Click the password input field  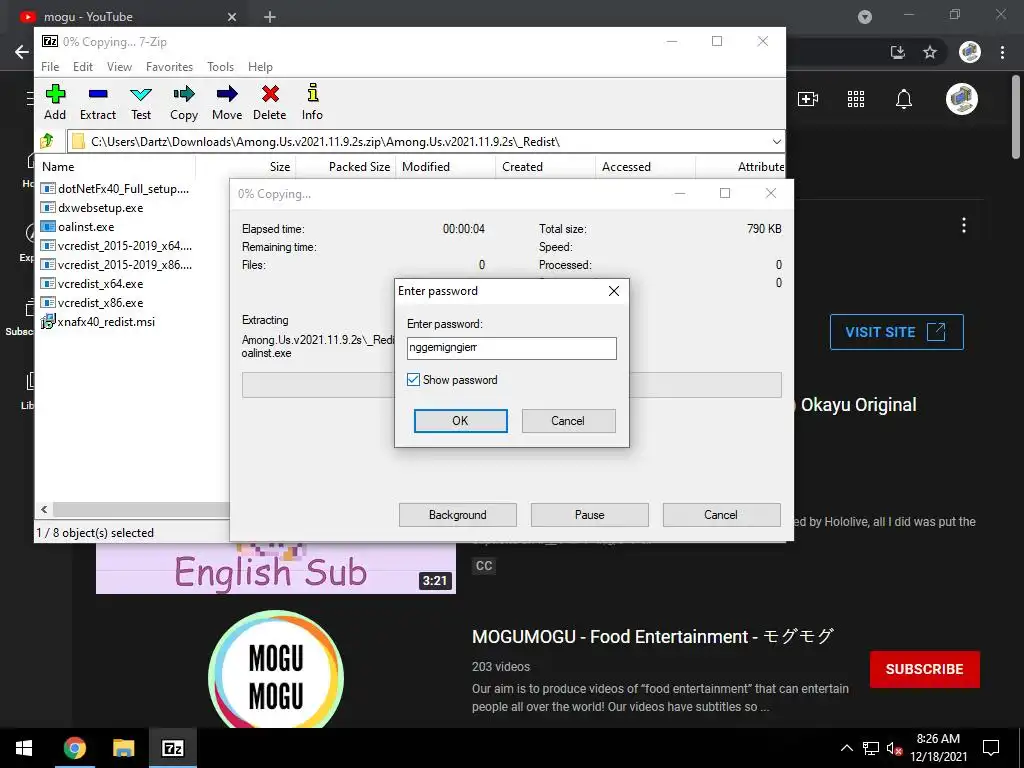pos(511,348)
